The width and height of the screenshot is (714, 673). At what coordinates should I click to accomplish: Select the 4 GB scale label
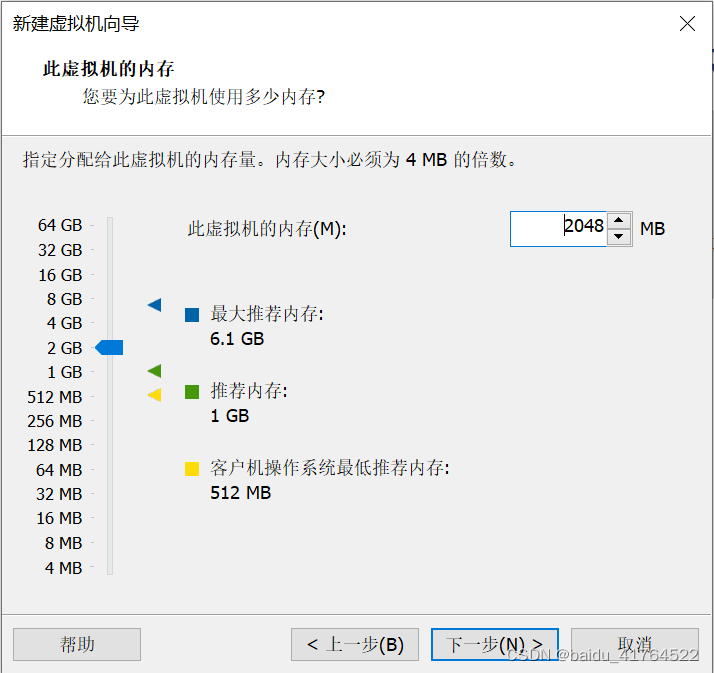(x=64, y=324)
